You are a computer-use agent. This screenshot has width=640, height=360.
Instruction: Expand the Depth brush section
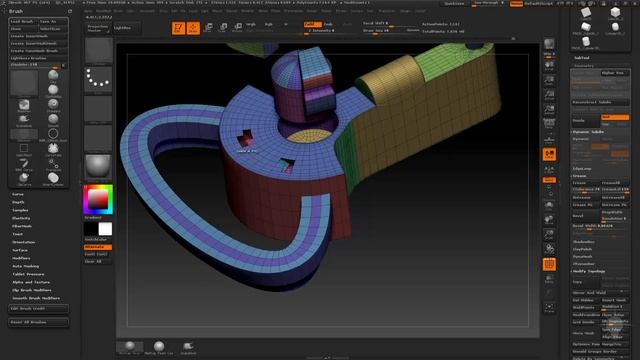[18, 202]
